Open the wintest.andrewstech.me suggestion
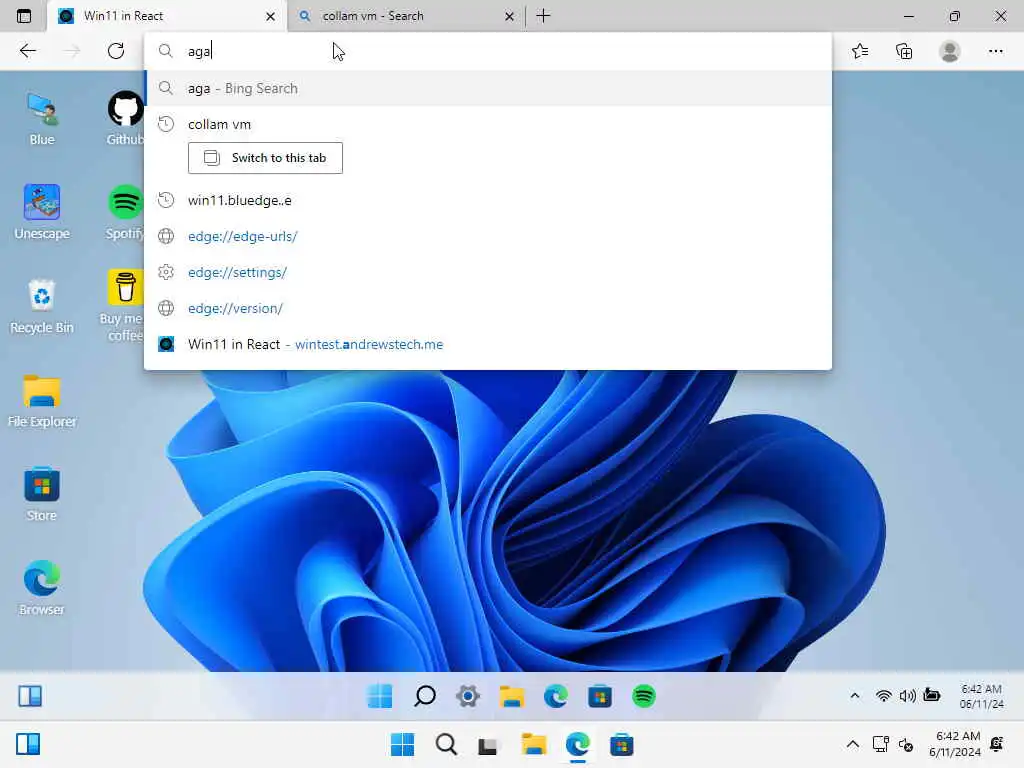This screenshot has width=1024, height=768. (488, 344)
